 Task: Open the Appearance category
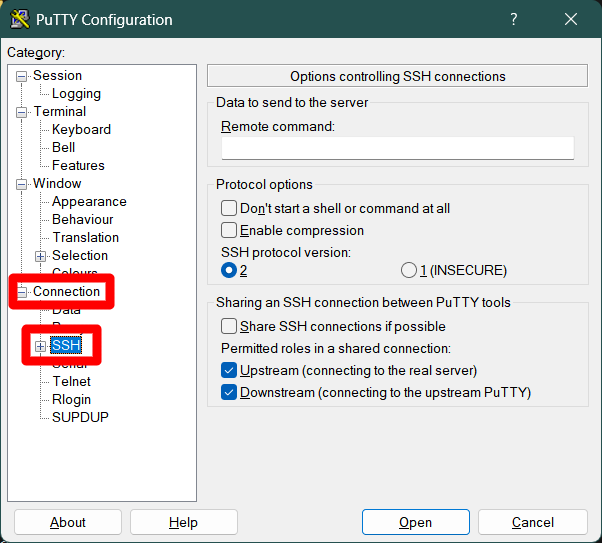pyautogui.click(x=89, y=202)
